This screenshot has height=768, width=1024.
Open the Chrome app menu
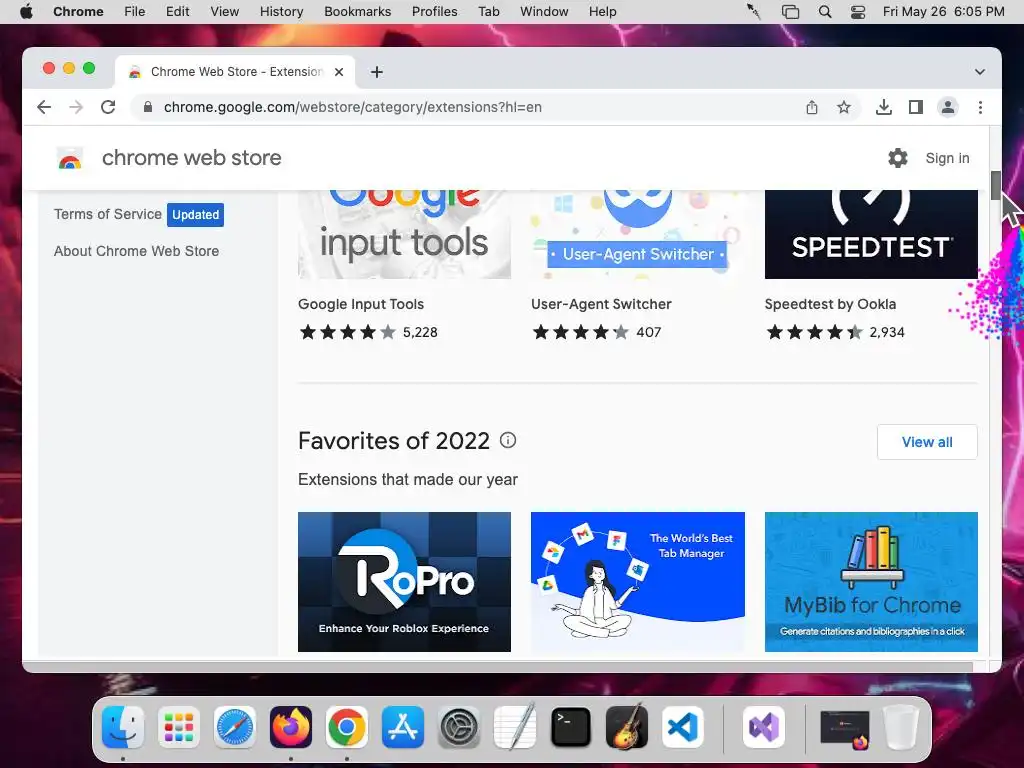(78, 12)
